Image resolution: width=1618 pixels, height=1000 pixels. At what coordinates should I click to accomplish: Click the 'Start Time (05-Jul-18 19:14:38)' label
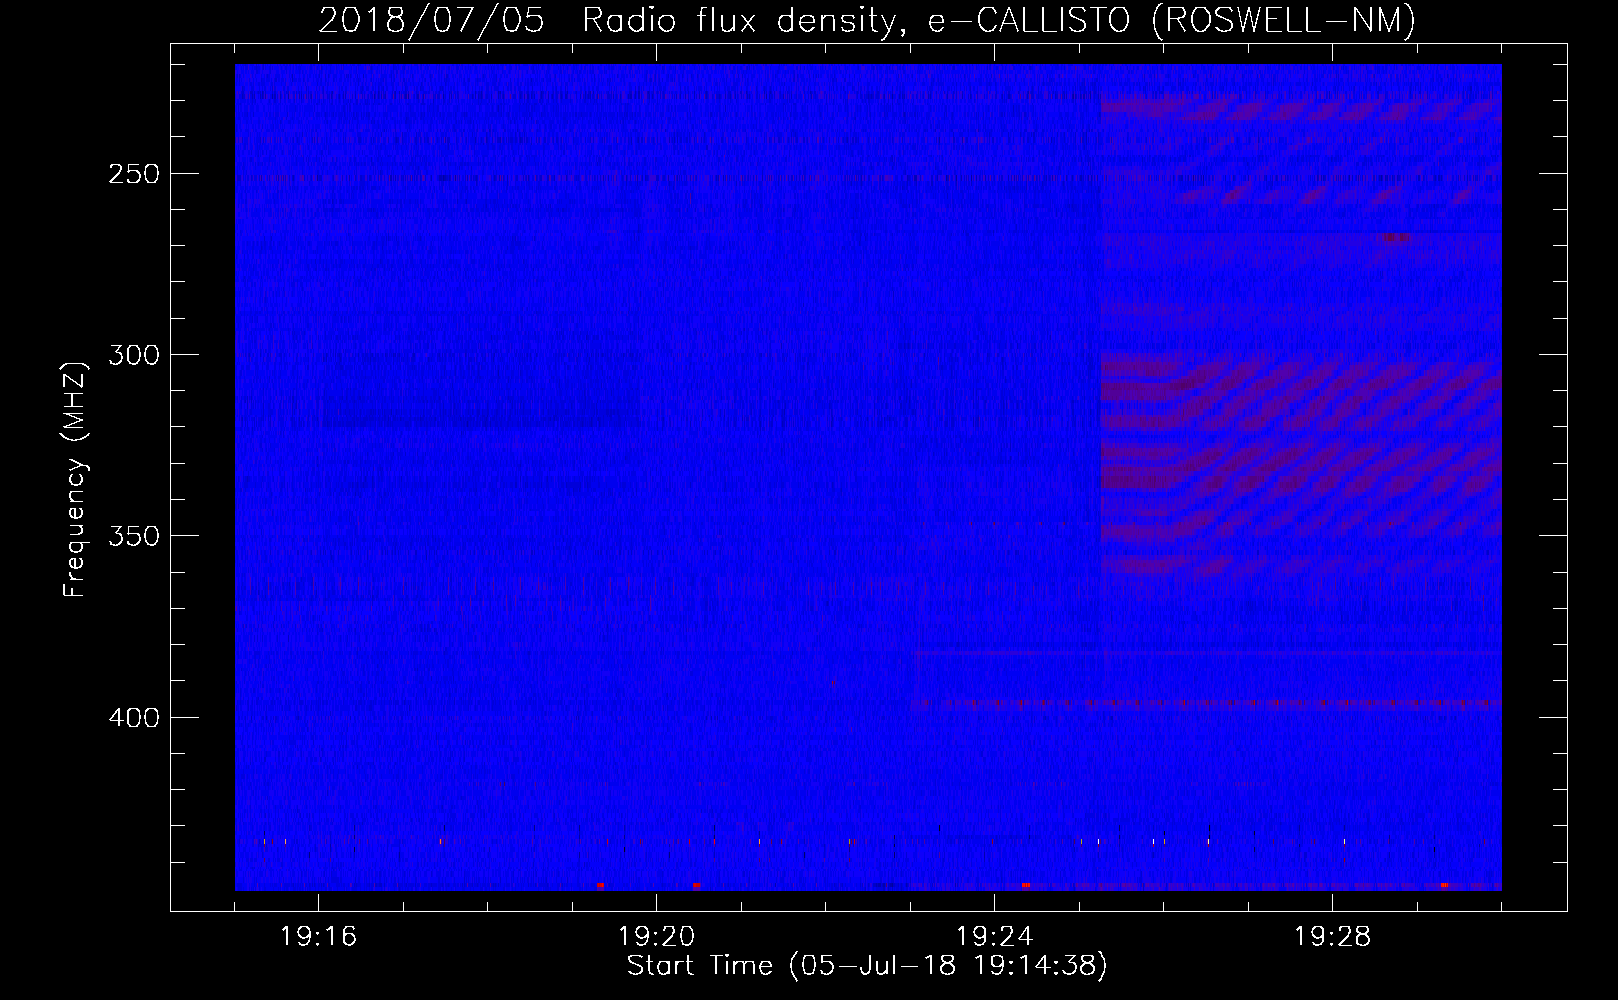click(867, 966)
